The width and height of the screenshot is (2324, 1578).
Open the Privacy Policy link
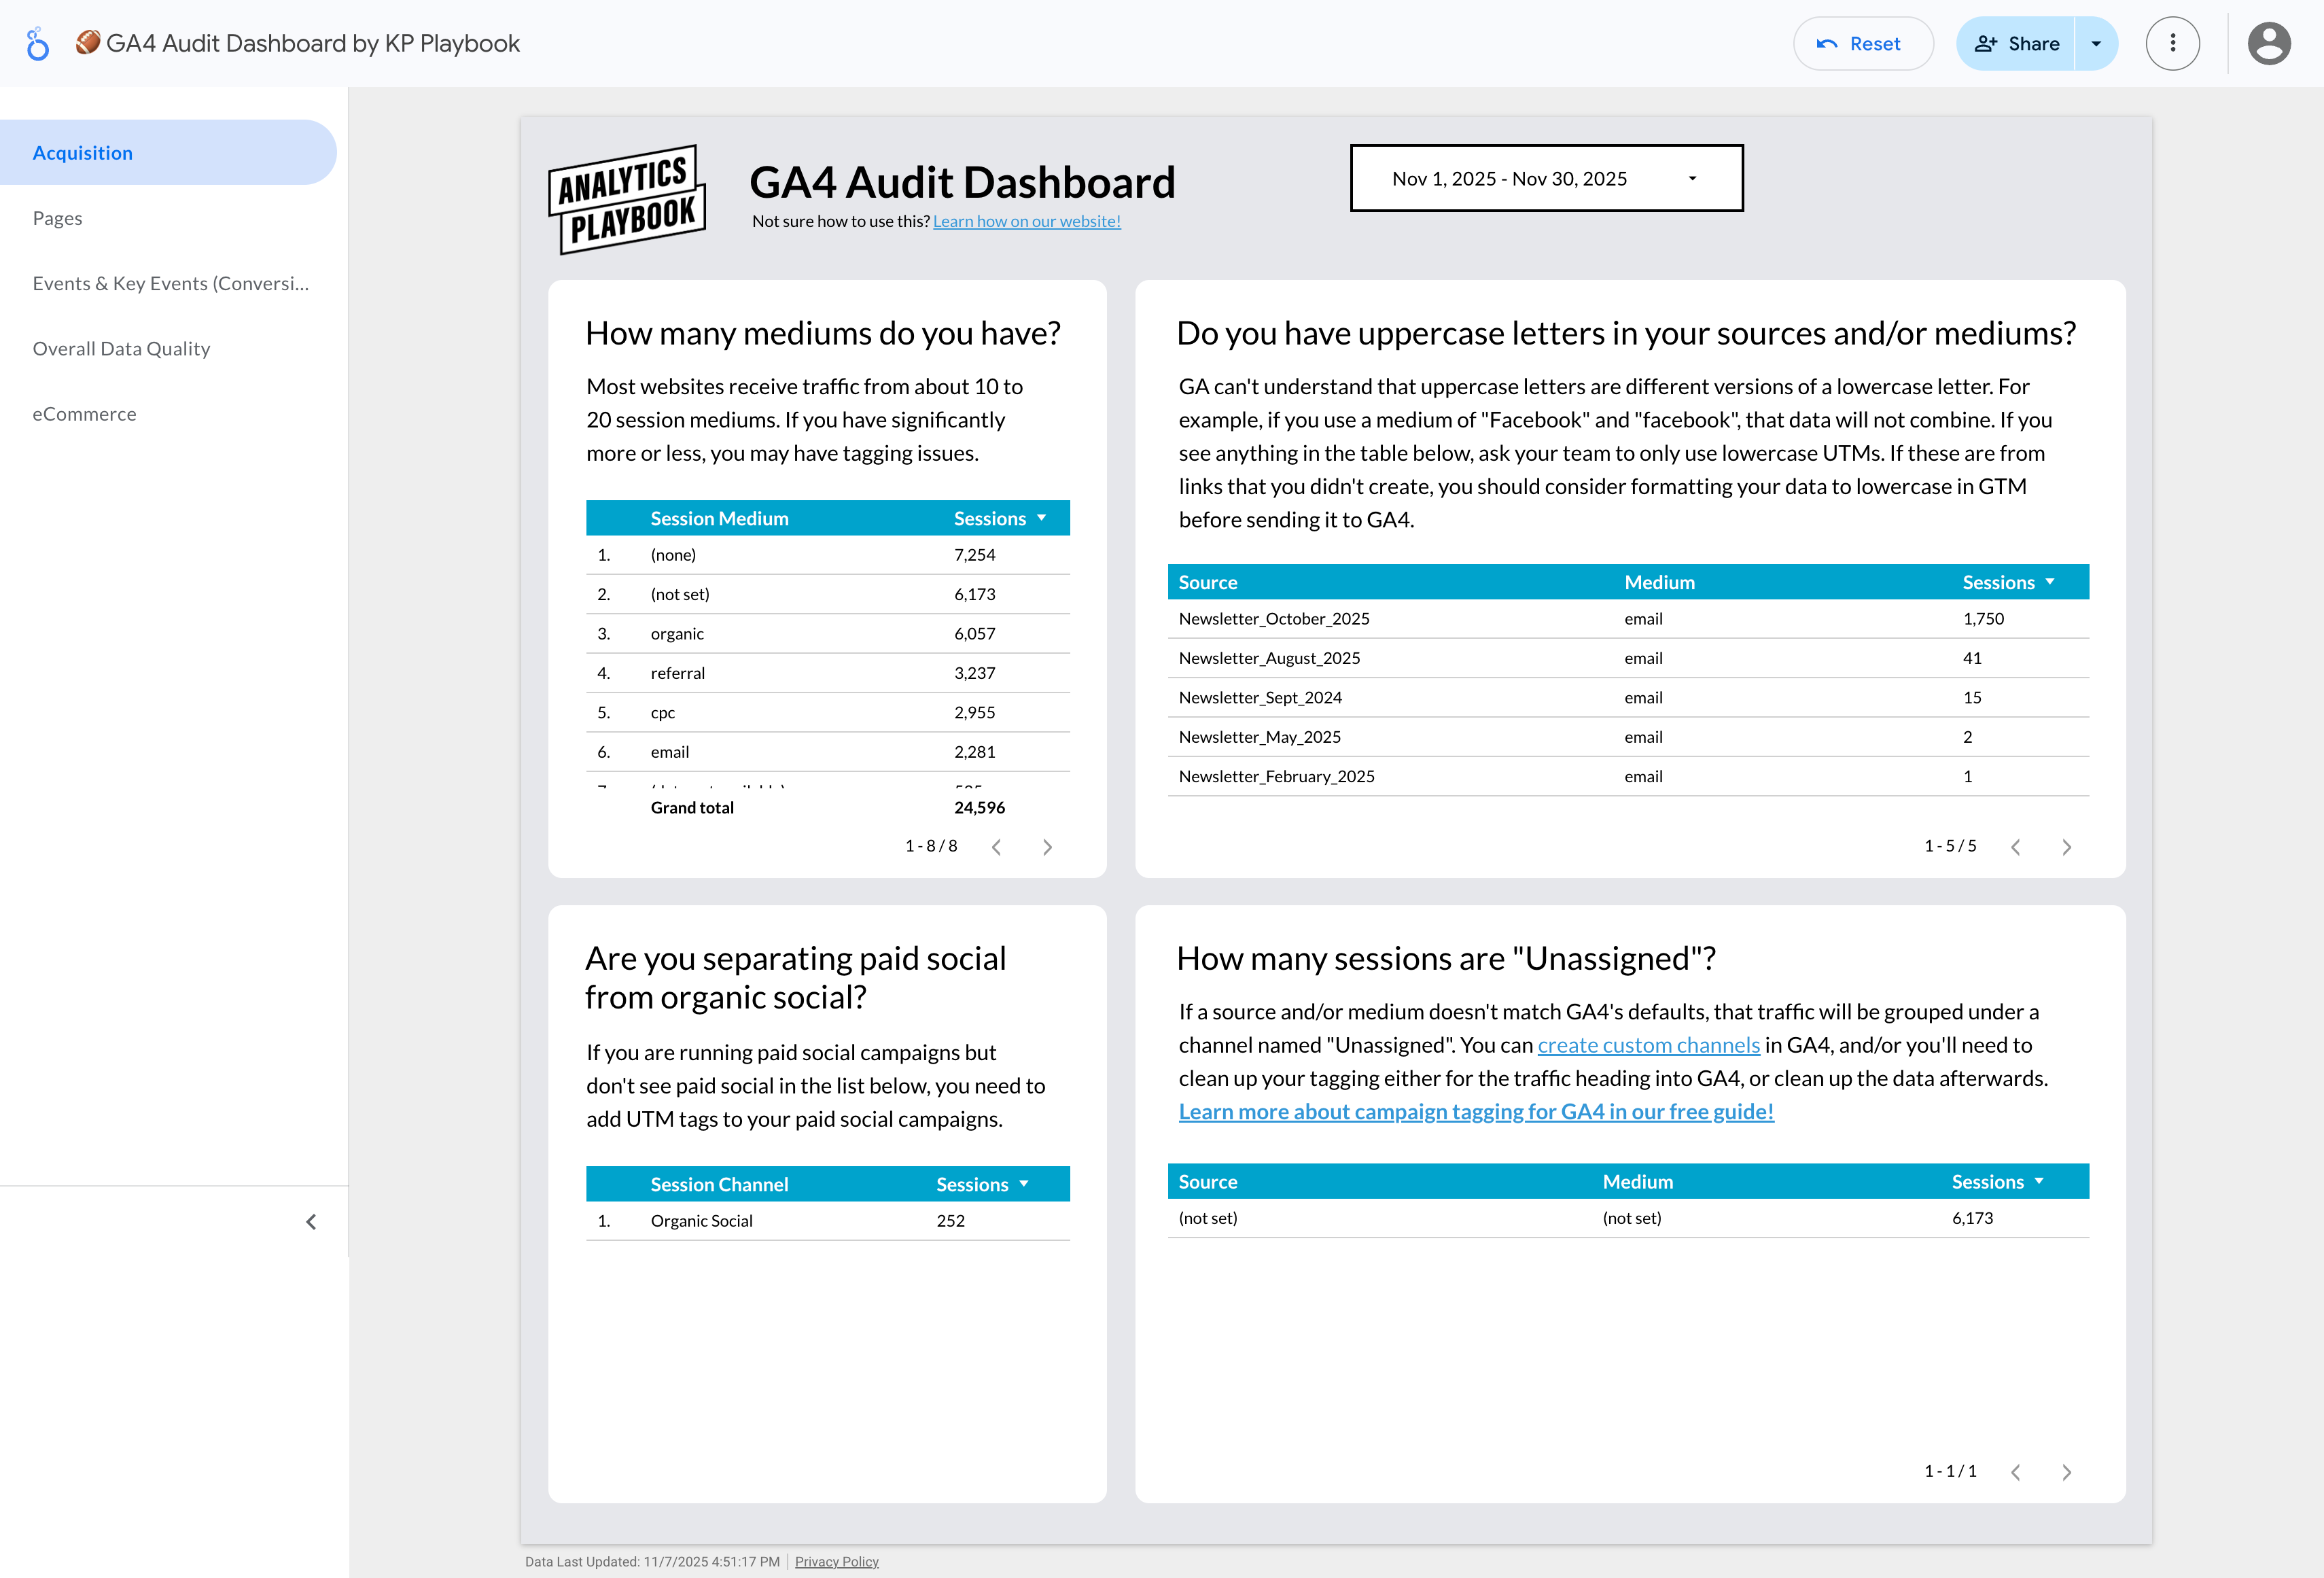836,1561
